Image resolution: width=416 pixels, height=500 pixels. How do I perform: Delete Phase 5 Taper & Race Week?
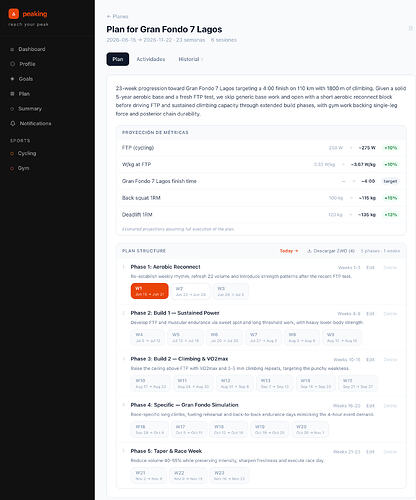[x=390, y=452]
